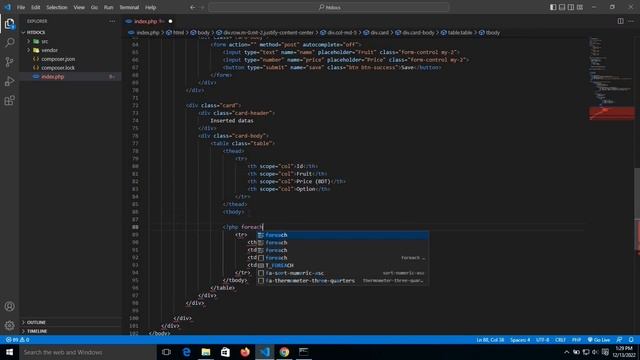Open File Explorer from the taskbar
640x360 pixels.
tap(206, 352)
